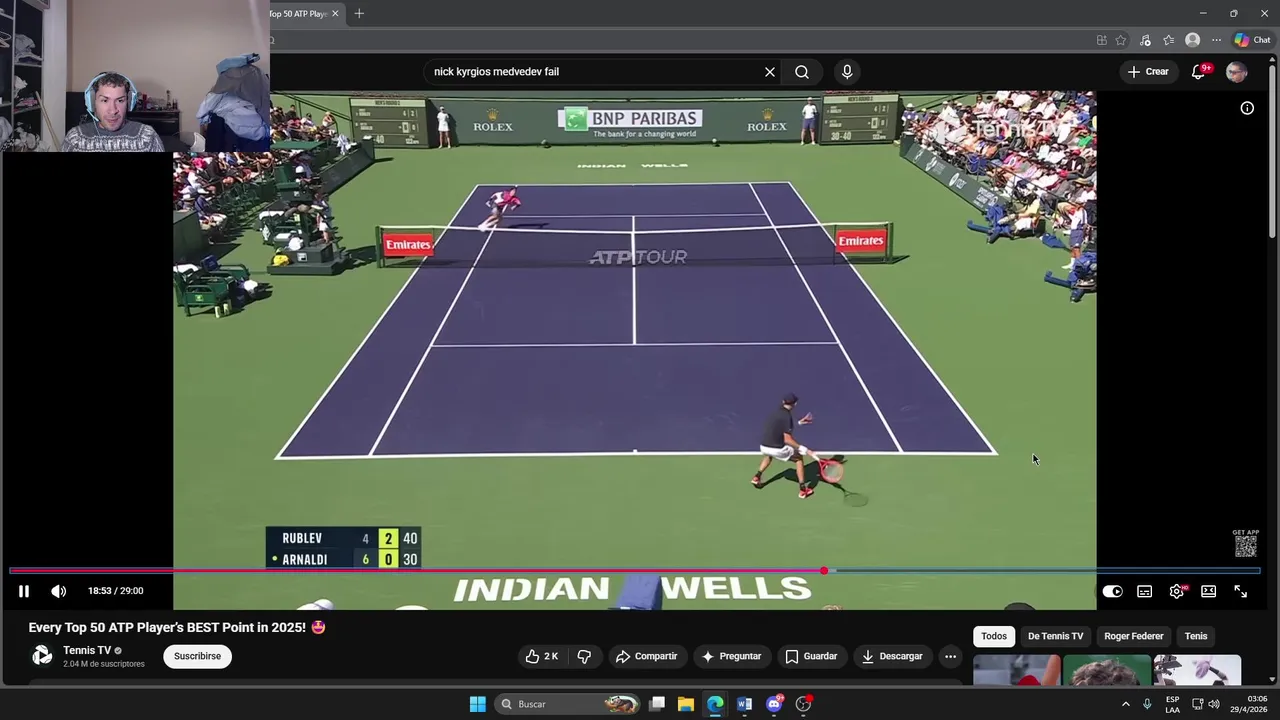Open the Windows Start menu
The height and width of the screenshot is (720, 1280).
pos(477,704)
